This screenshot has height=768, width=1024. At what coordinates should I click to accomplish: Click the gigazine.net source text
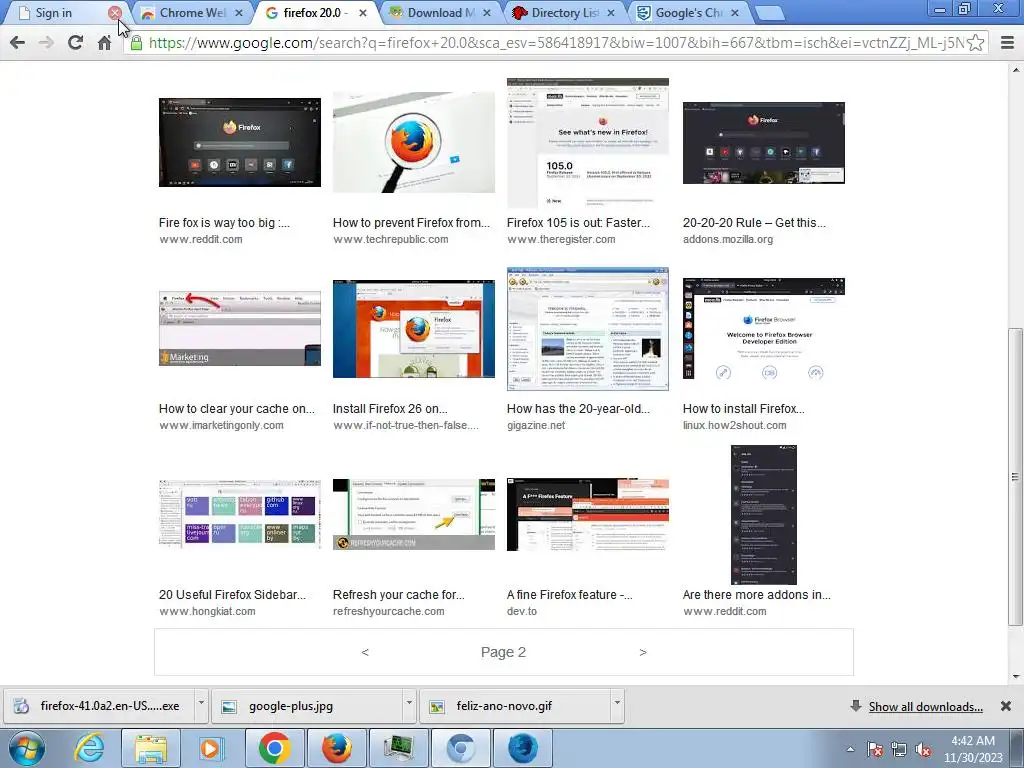[536, 426]
